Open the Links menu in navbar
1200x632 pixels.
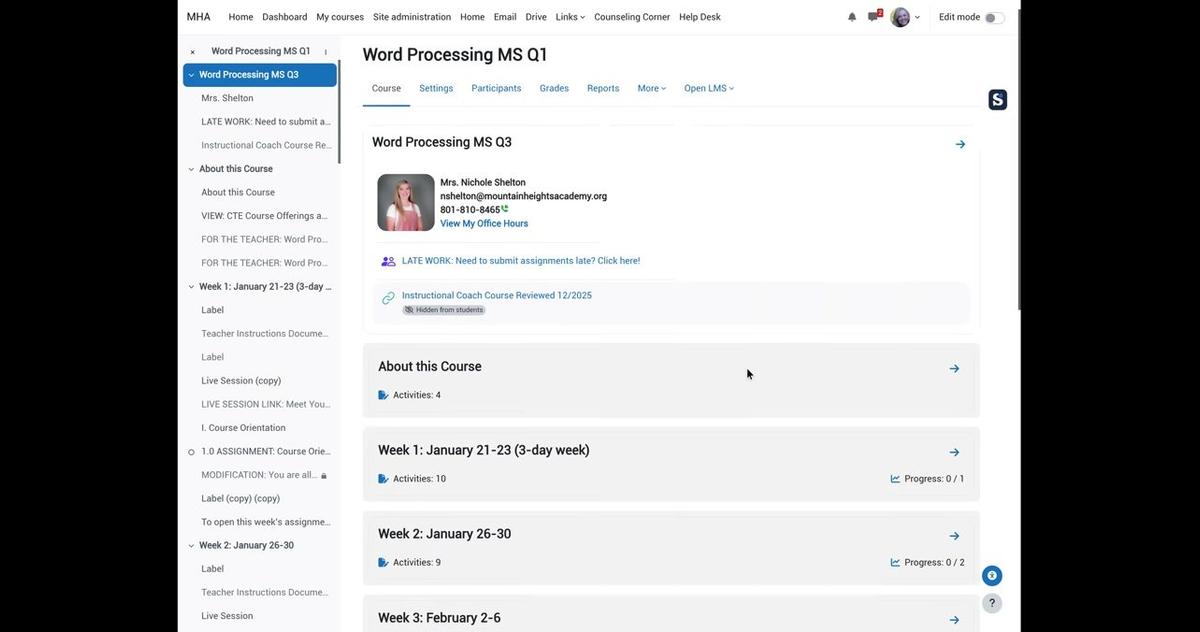tap(570, 17)
